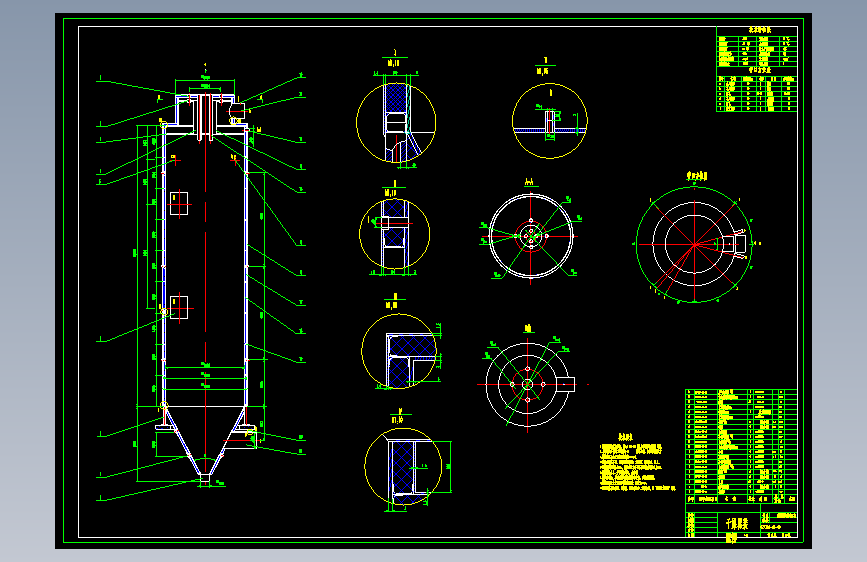
Task: Select the rectangular nozzle on the orientation diagram
Action: pos(734,243)
